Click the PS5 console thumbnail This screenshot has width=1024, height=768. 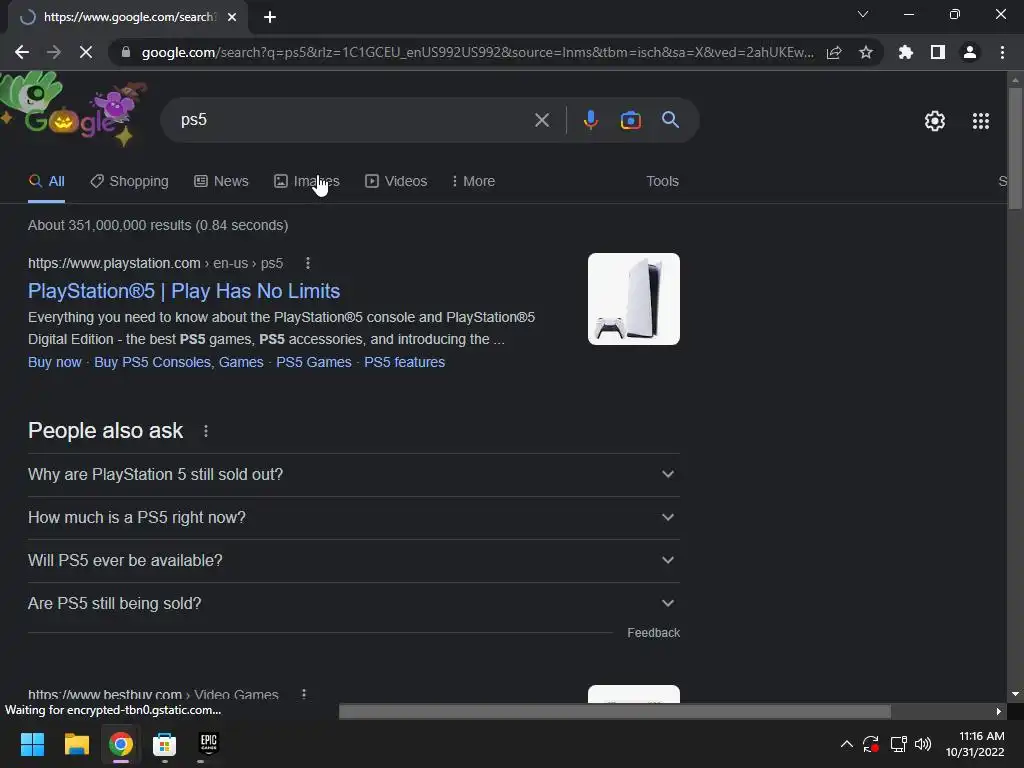633,299
